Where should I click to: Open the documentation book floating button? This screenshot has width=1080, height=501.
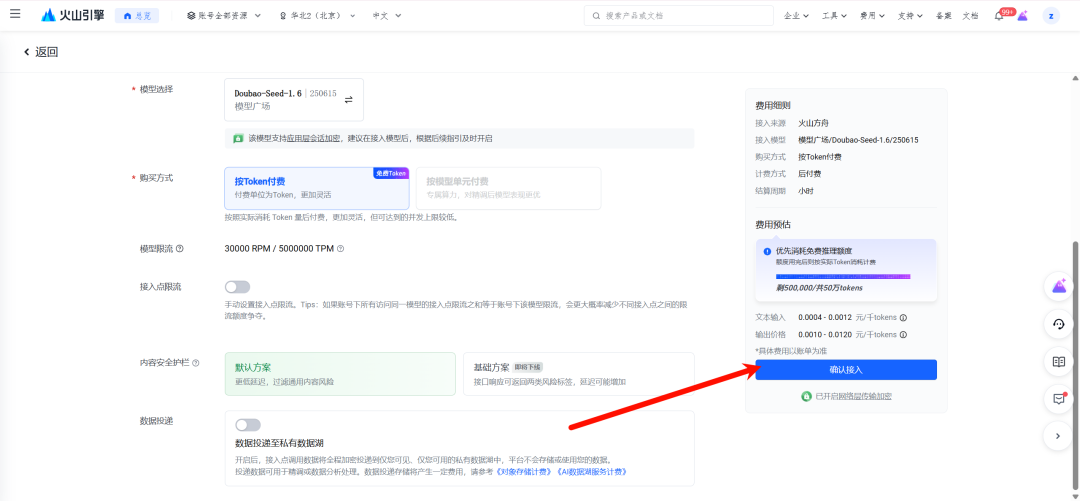click(x=1059, y=361)
